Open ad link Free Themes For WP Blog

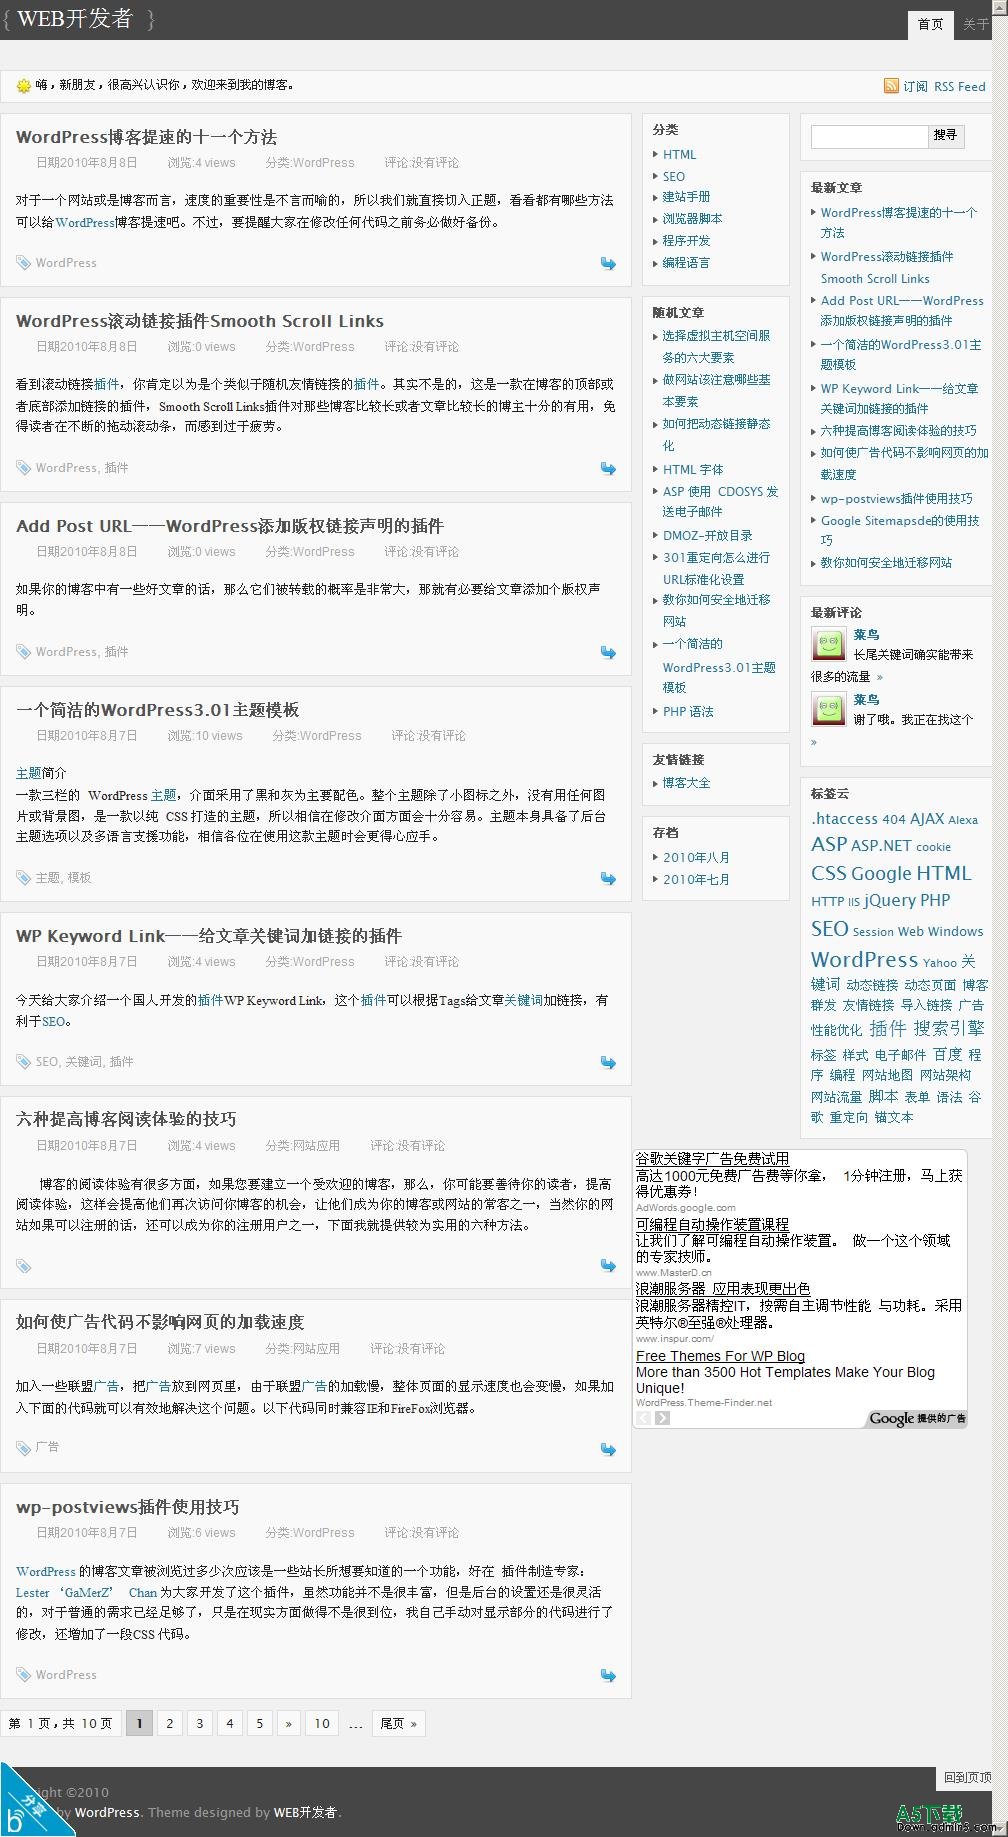click(x=720, y=1356)
